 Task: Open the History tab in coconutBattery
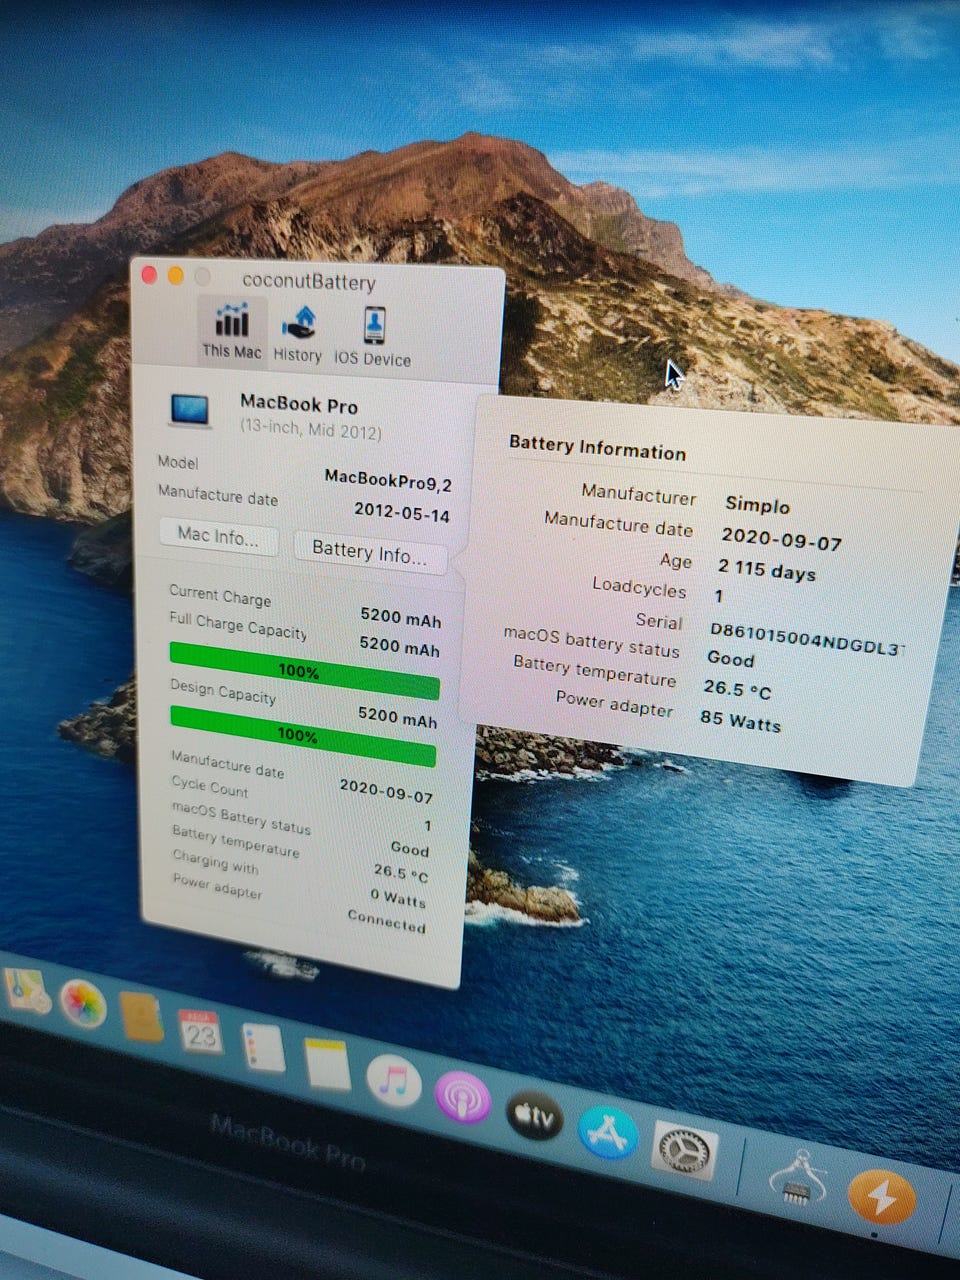(298, 334)
